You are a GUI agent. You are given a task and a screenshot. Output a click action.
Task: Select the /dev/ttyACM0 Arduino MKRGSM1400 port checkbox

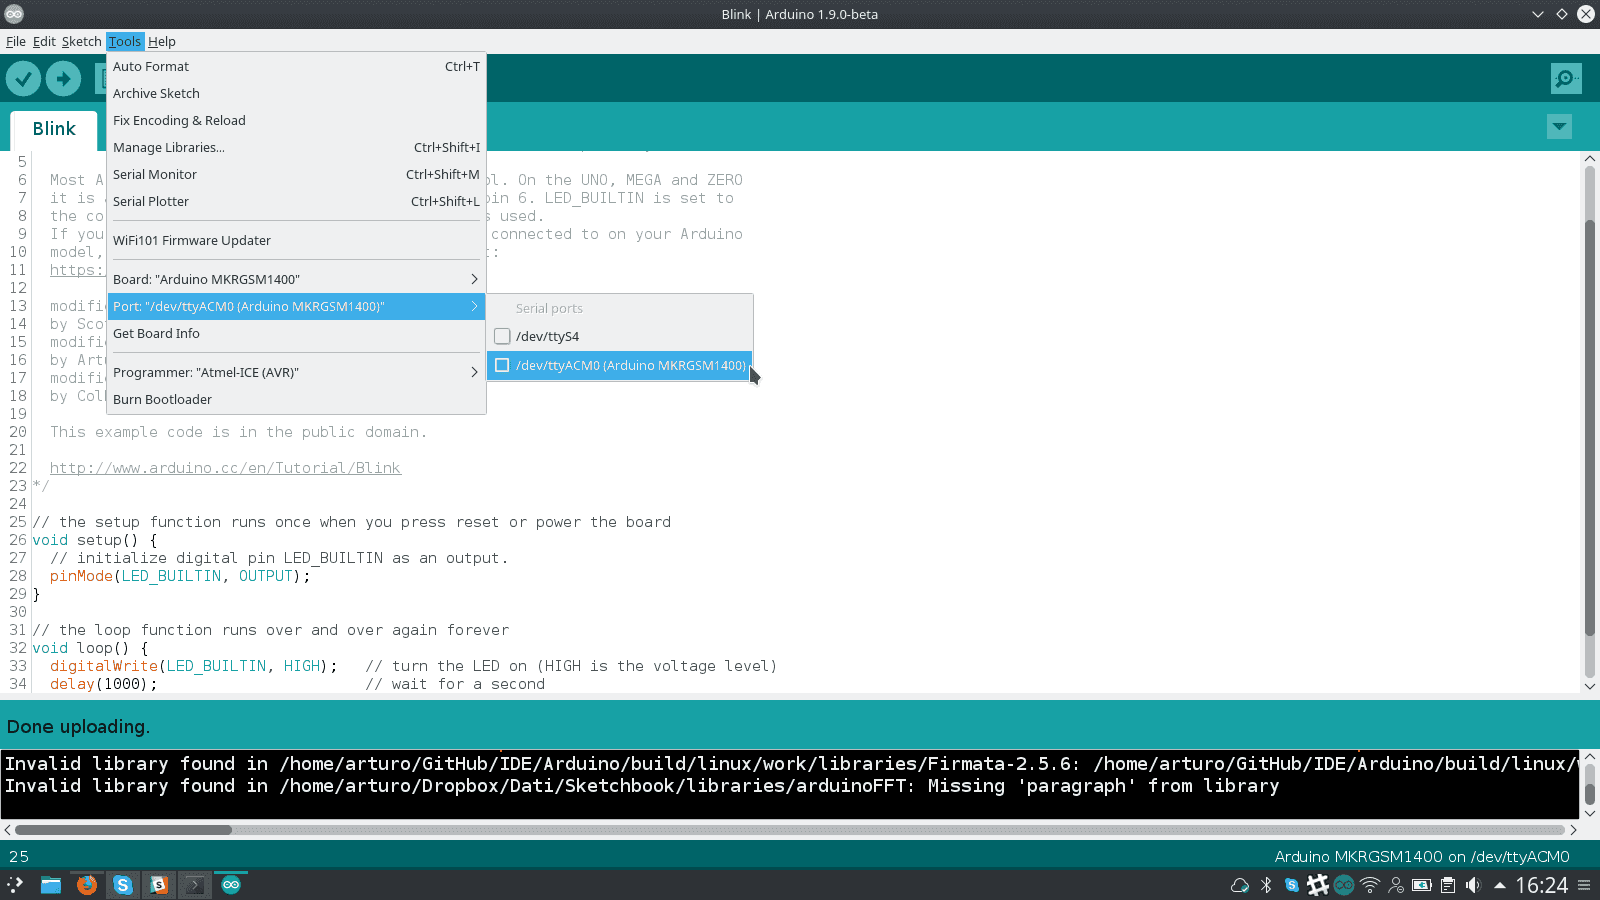click(502, 365)
